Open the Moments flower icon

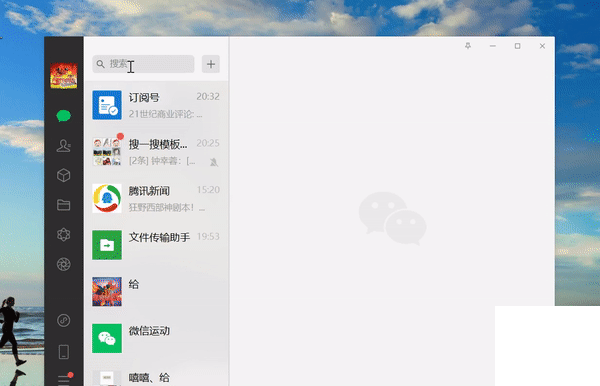[x=64, y=235]
